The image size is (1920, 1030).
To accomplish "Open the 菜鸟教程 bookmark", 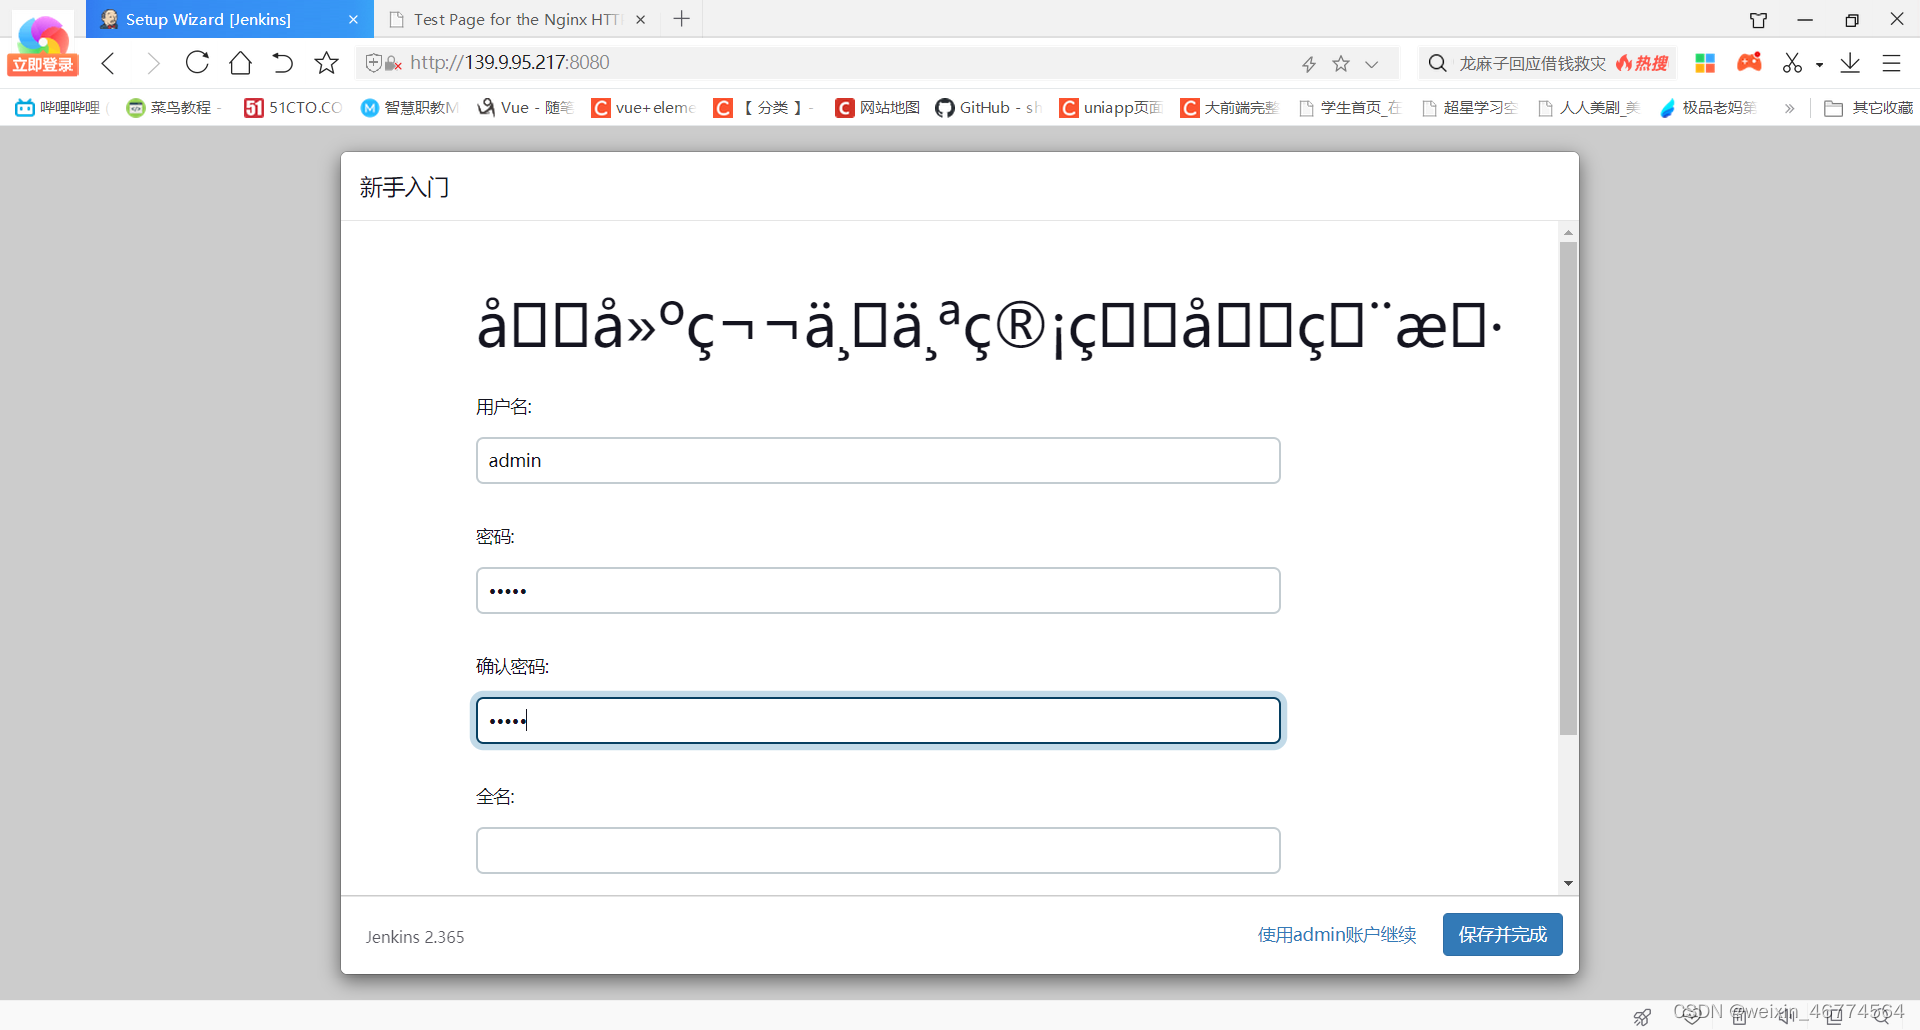I will (x=172, y=107).
